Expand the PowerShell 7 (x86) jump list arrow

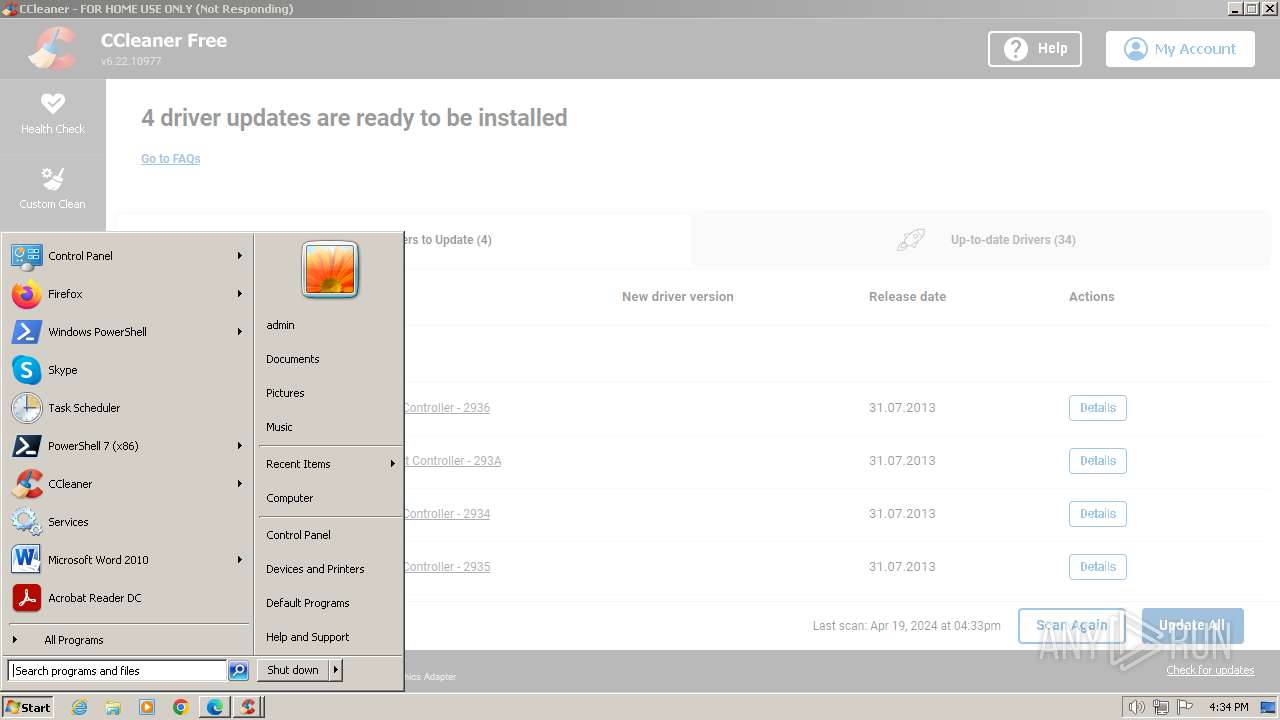(x=240, y=446)
